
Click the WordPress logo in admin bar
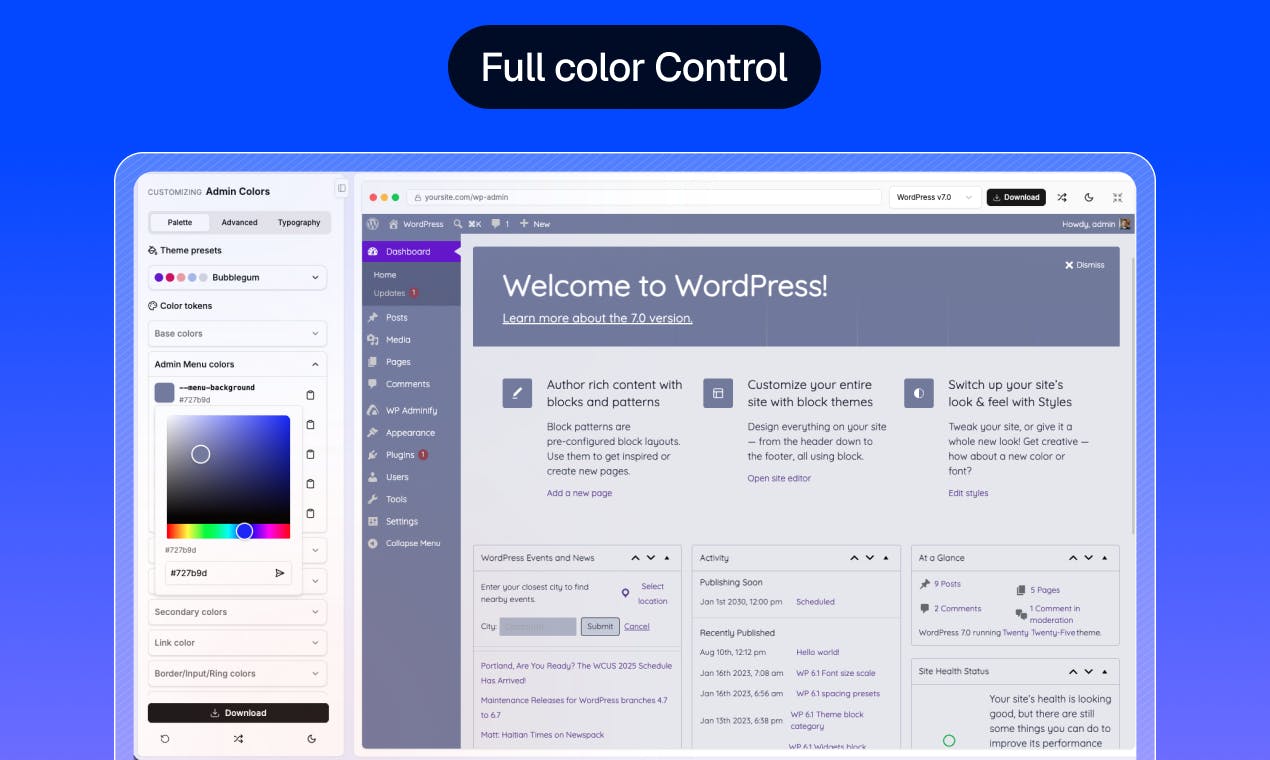pyautogui.click(x=373, y=224)
